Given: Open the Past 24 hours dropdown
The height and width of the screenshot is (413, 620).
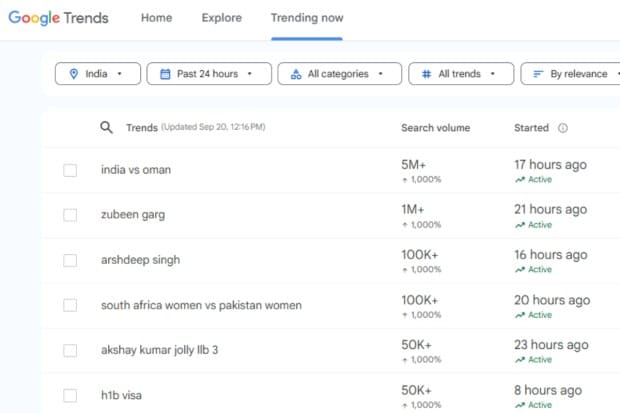Looking at the screenshot, I should click(209, 74).
